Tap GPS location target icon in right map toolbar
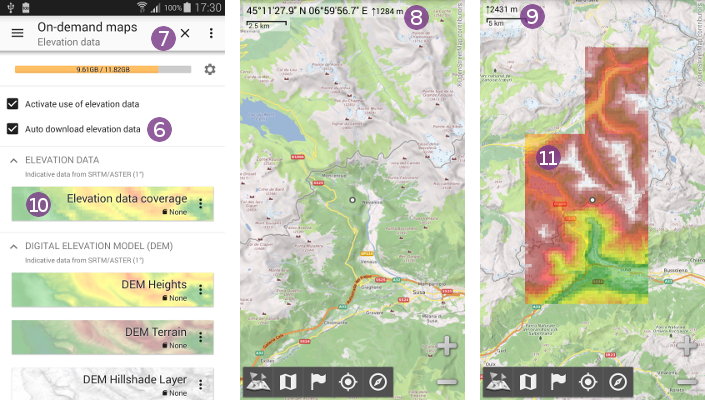The height and width of the screenshot is (400, 705). click(x=588, y=382)
